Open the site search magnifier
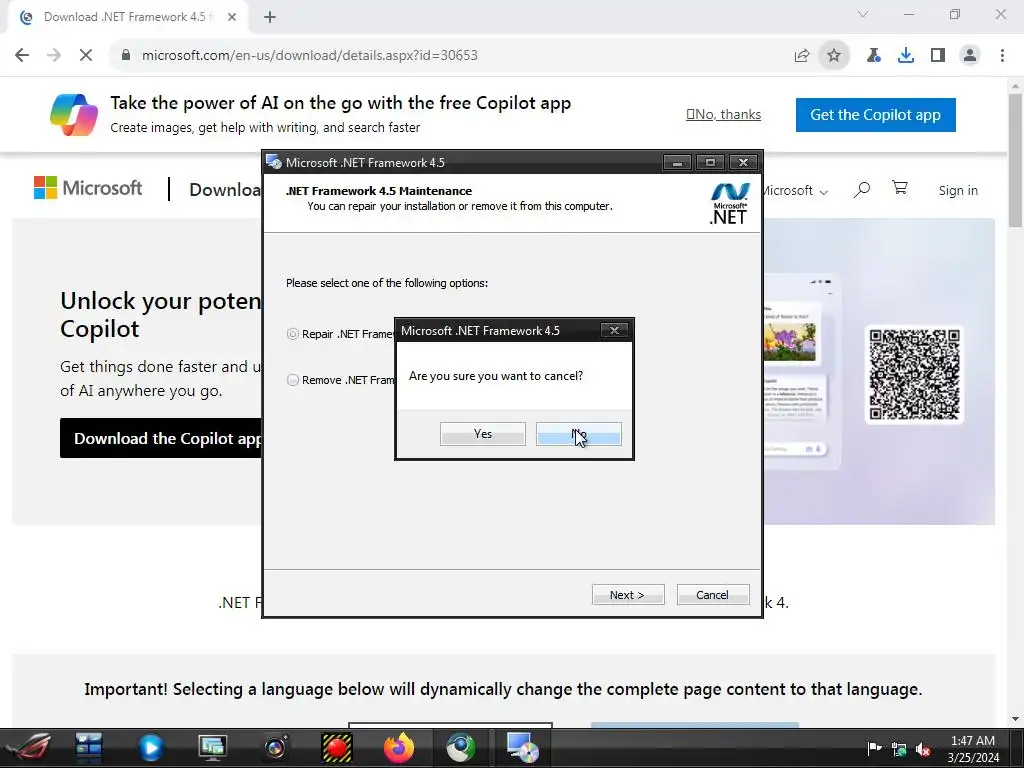 [x=862, y=190]
